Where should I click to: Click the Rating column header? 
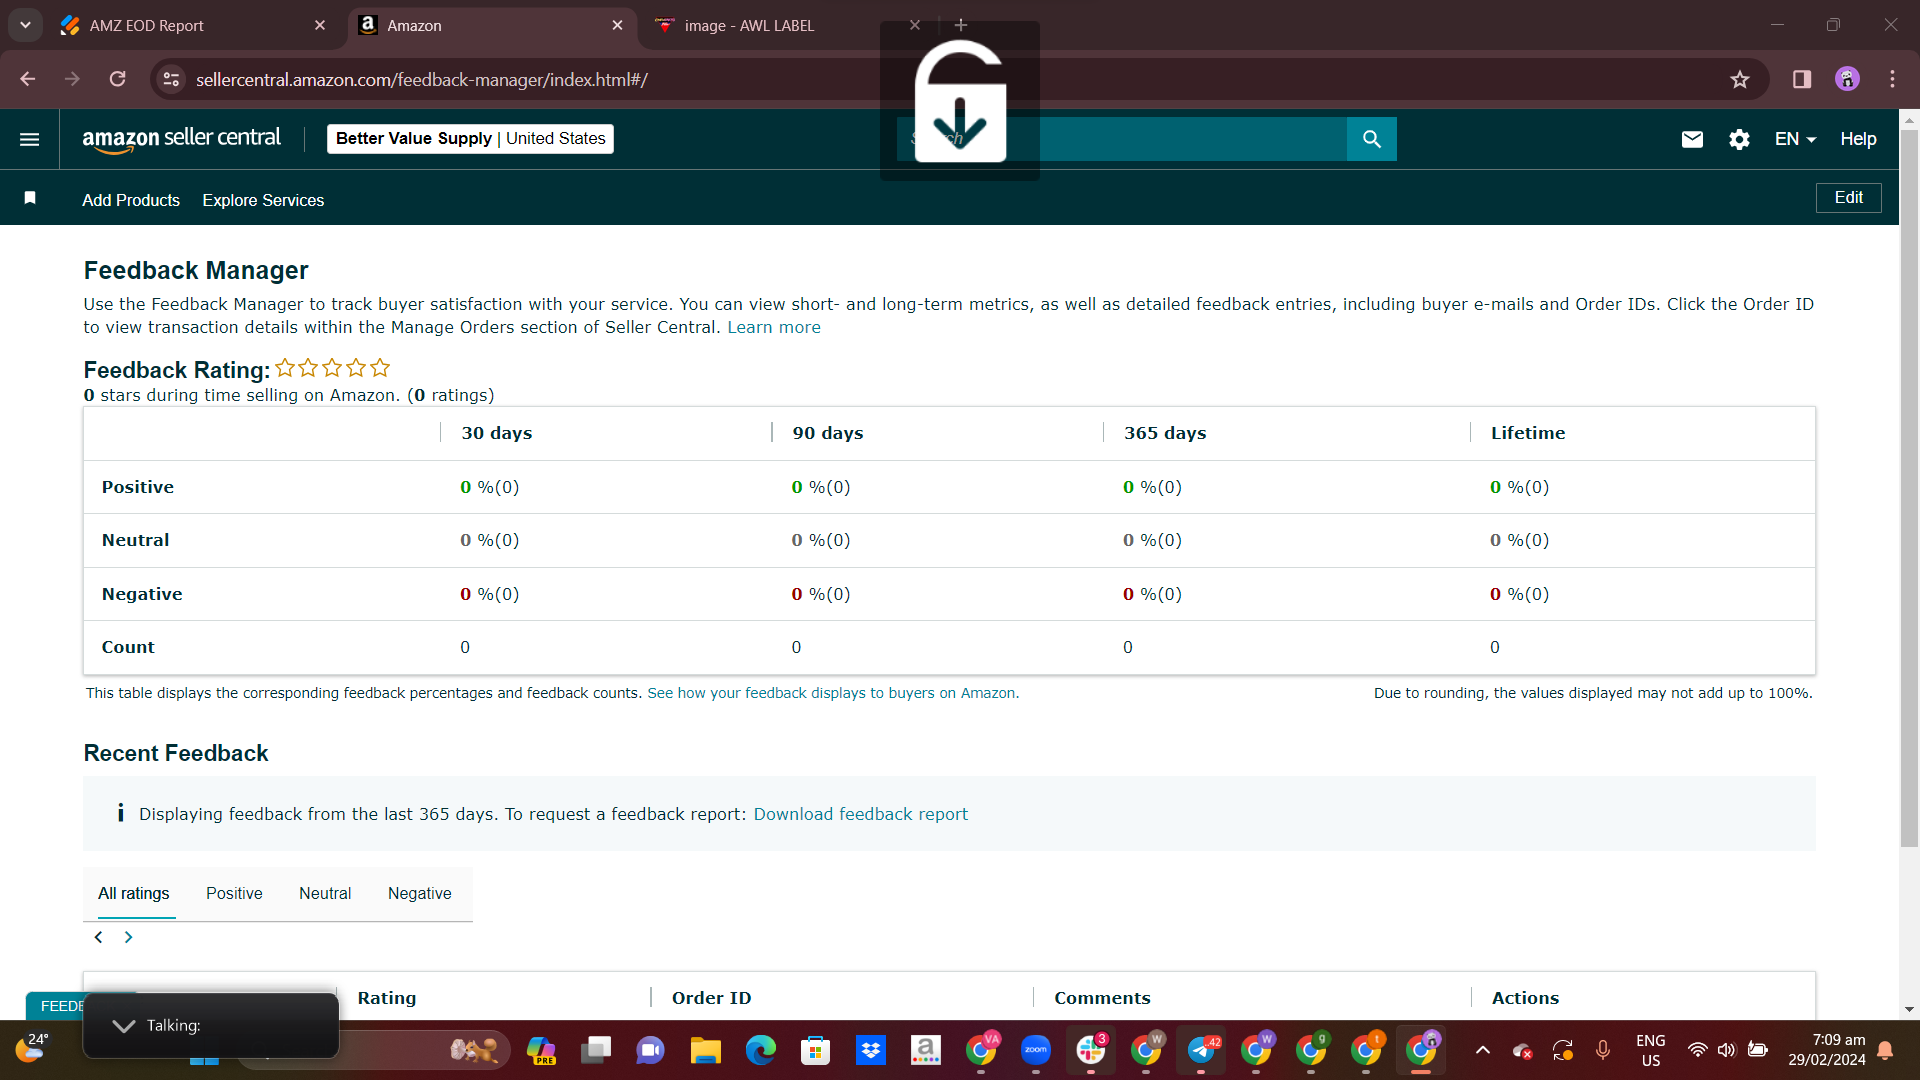[x=387, y=998]
